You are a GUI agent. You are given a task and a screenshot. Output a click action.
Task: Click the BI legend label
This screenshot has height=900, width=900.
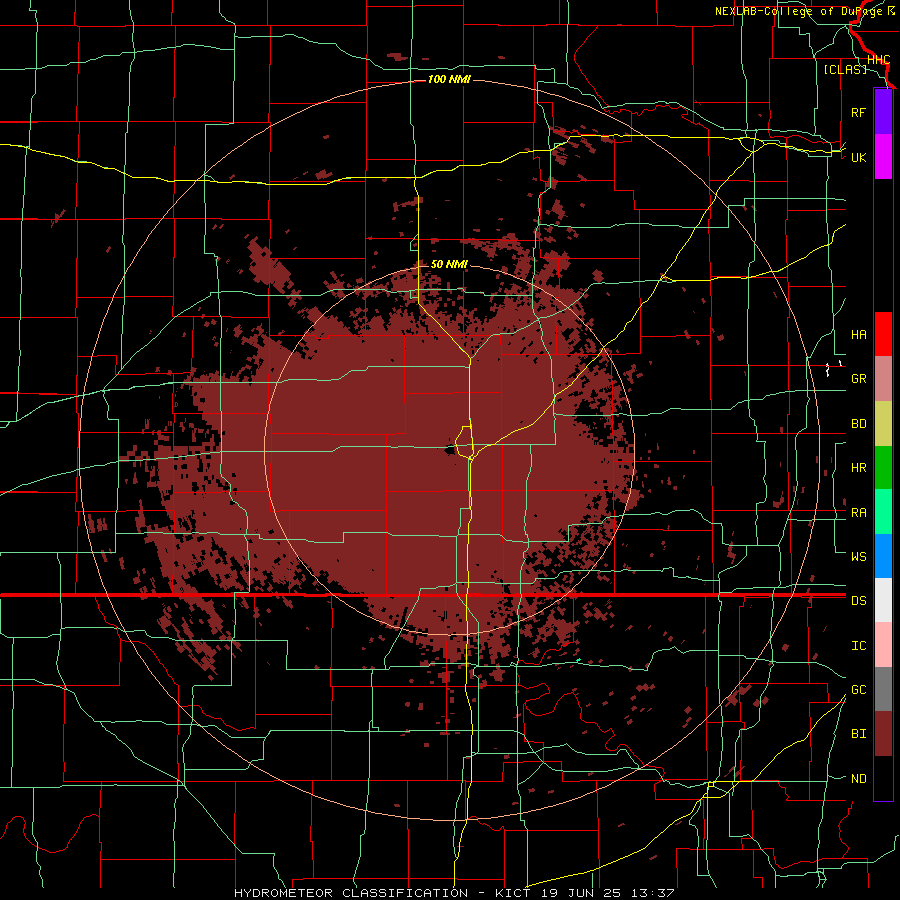(858, 734)
